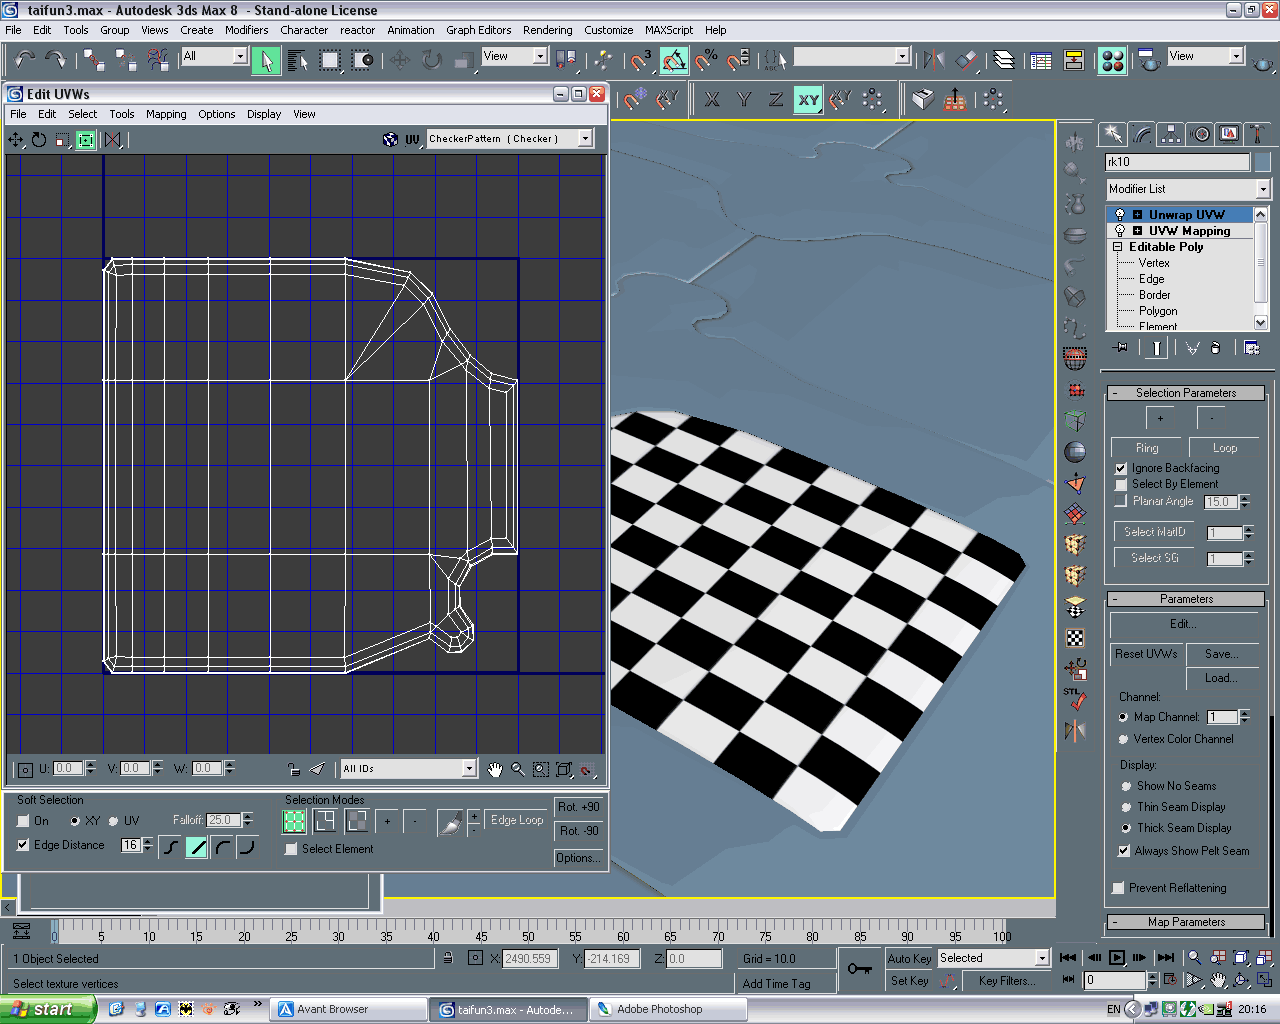This screenshot has width=1280, height=1024.
Task: Expand the CheckerPattern texture dropdown
Action: [x=585, y=139]
